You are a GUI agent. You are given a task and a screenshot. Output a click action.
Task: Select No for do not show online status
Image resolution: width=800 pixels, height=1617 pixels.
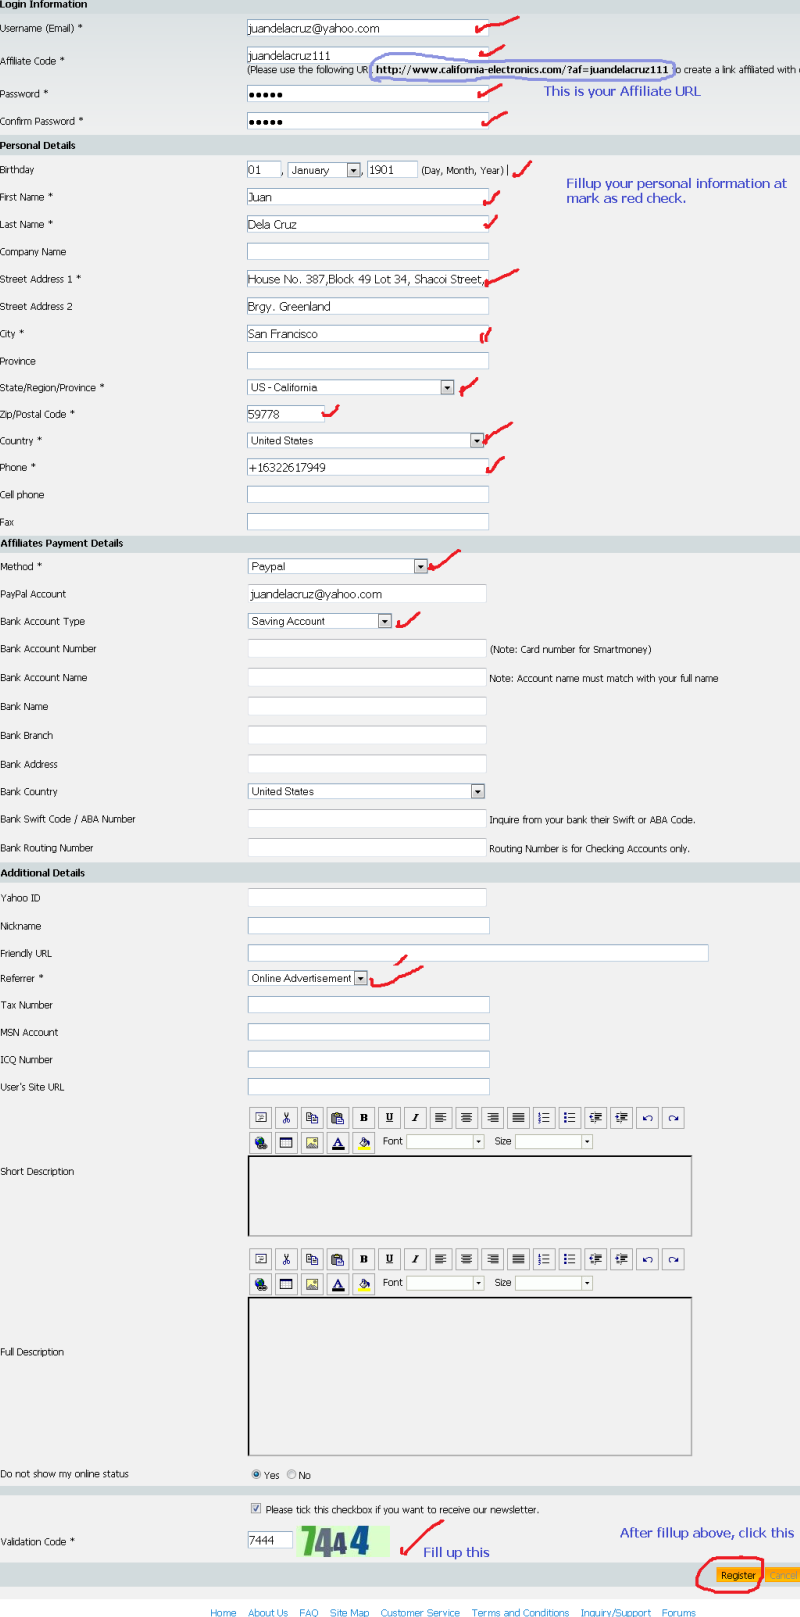292,1474
